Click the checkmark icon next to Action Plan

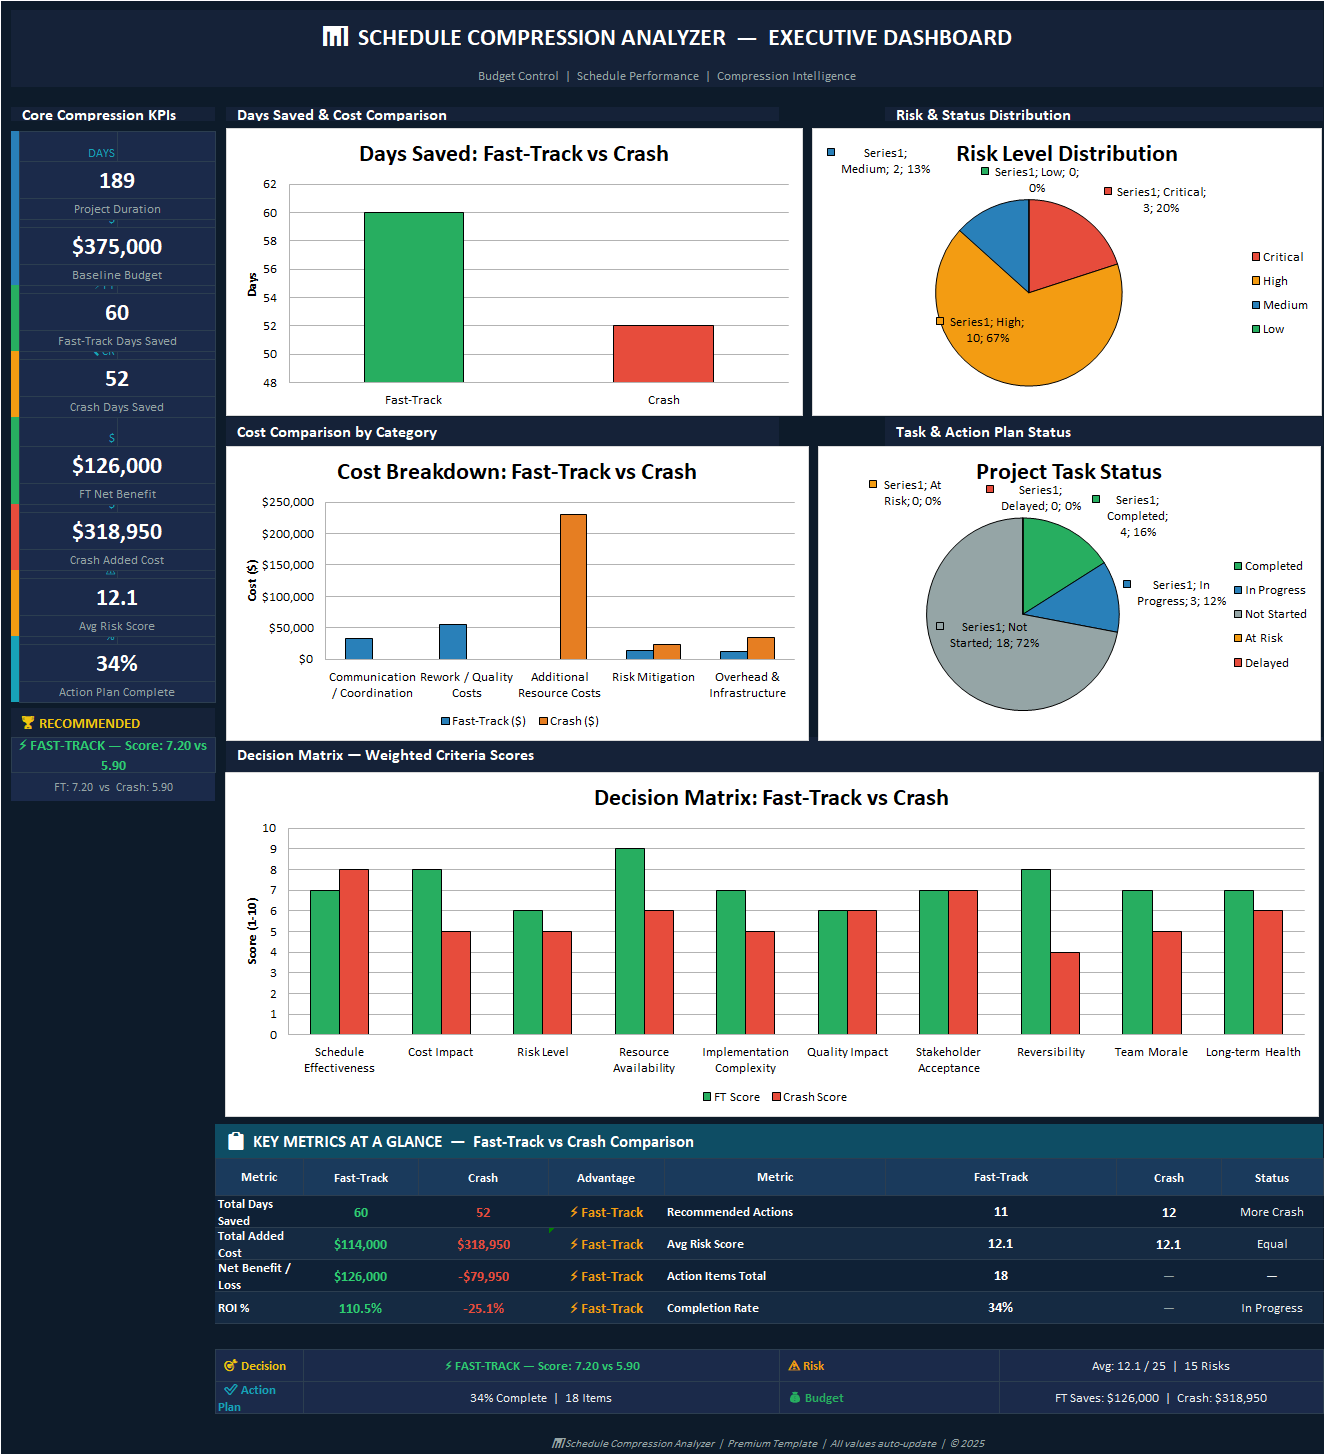[229, 1389]
